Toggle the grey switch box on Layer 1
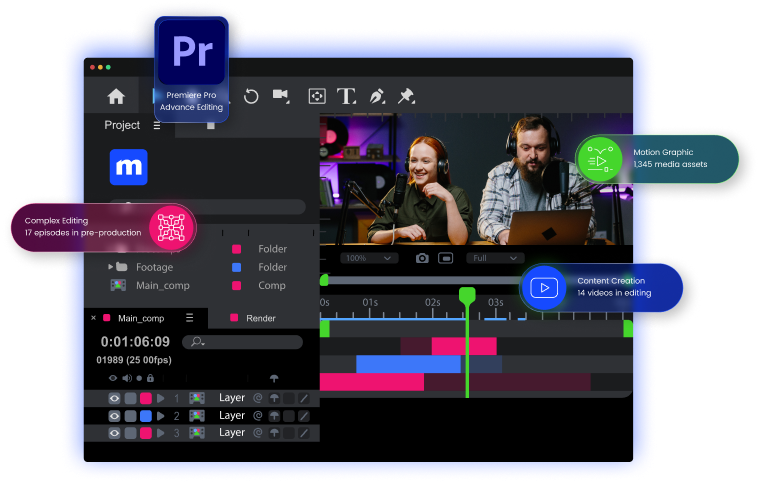The width and height of the screenshot is (759, 482). [130, 398]
